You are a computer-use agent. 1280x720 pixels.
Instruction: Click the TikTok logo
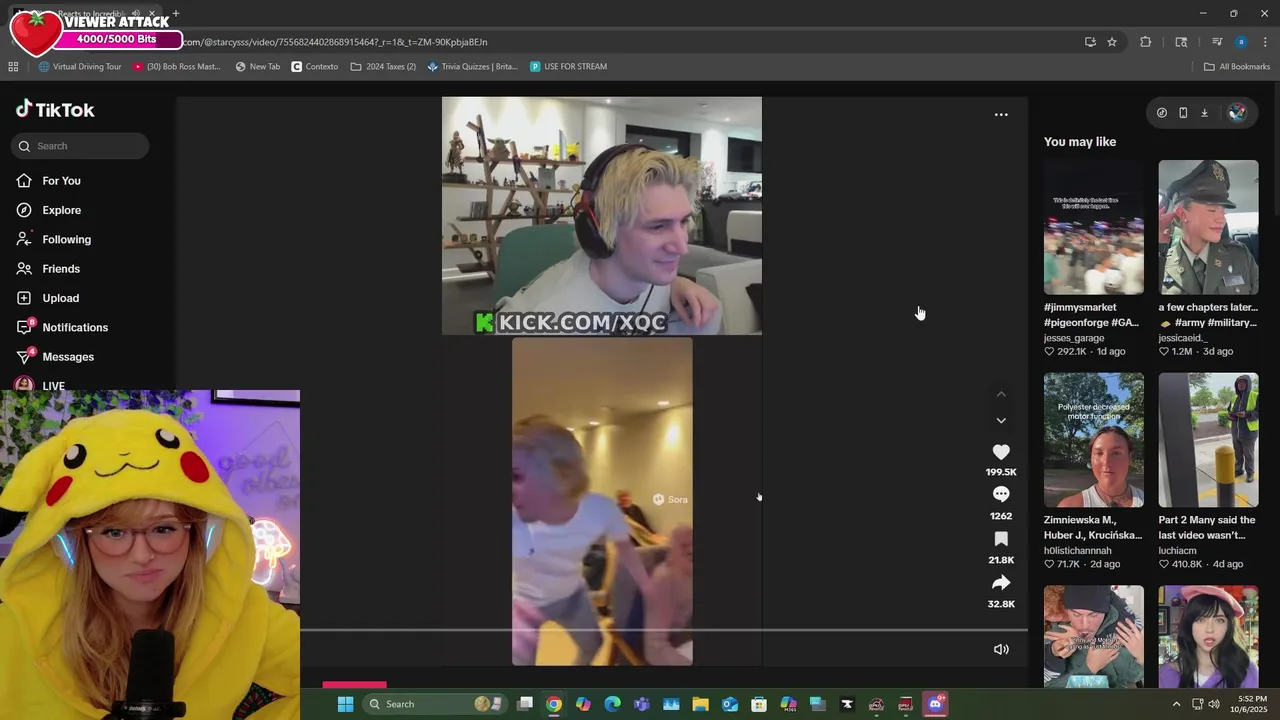point(55,110)
